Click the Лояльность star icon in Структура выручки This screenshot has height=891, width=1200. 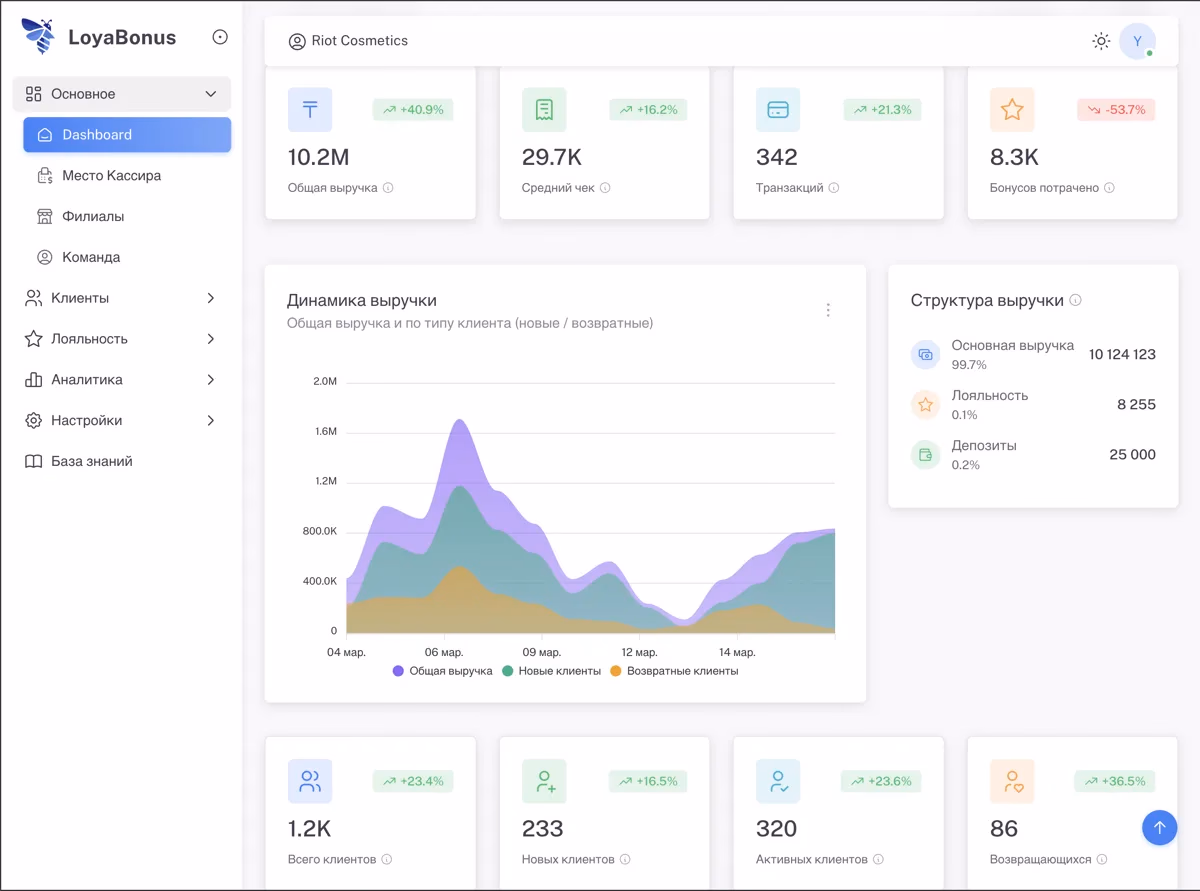pos(926,404)
